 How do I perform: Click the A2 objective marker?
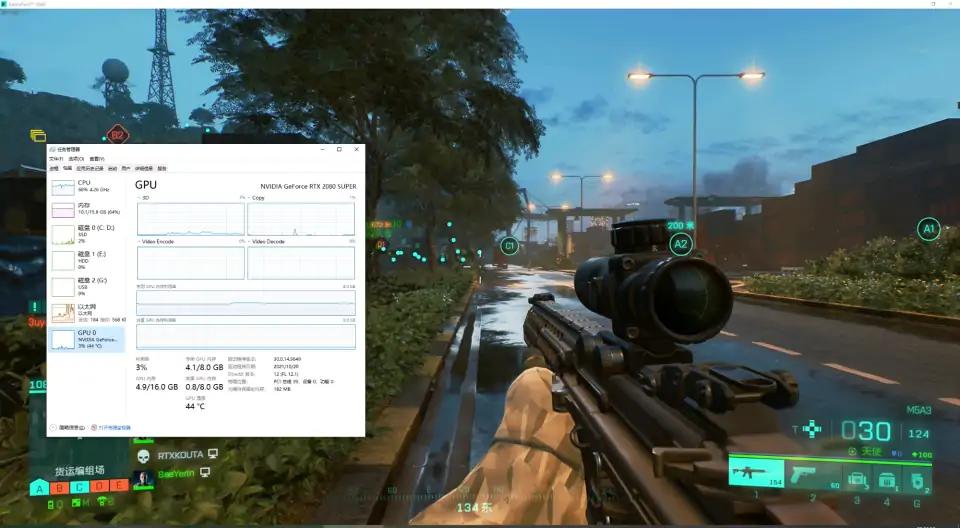[x=681, y=244]
